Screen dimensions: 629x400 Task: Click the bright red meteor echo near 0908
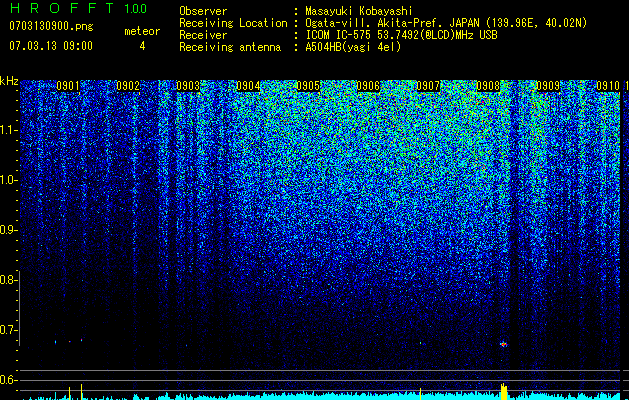(x=503, y=344)
